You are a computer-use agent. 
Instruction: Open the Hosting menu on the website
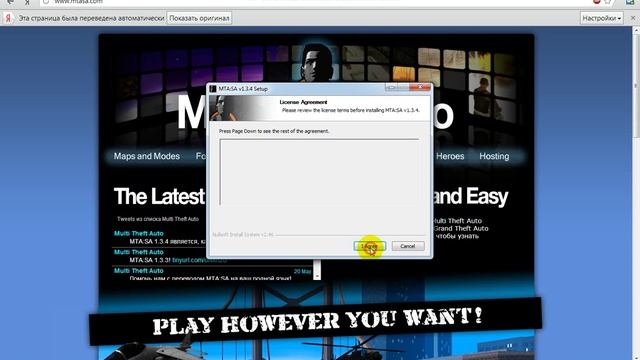[x=494, y=156]
